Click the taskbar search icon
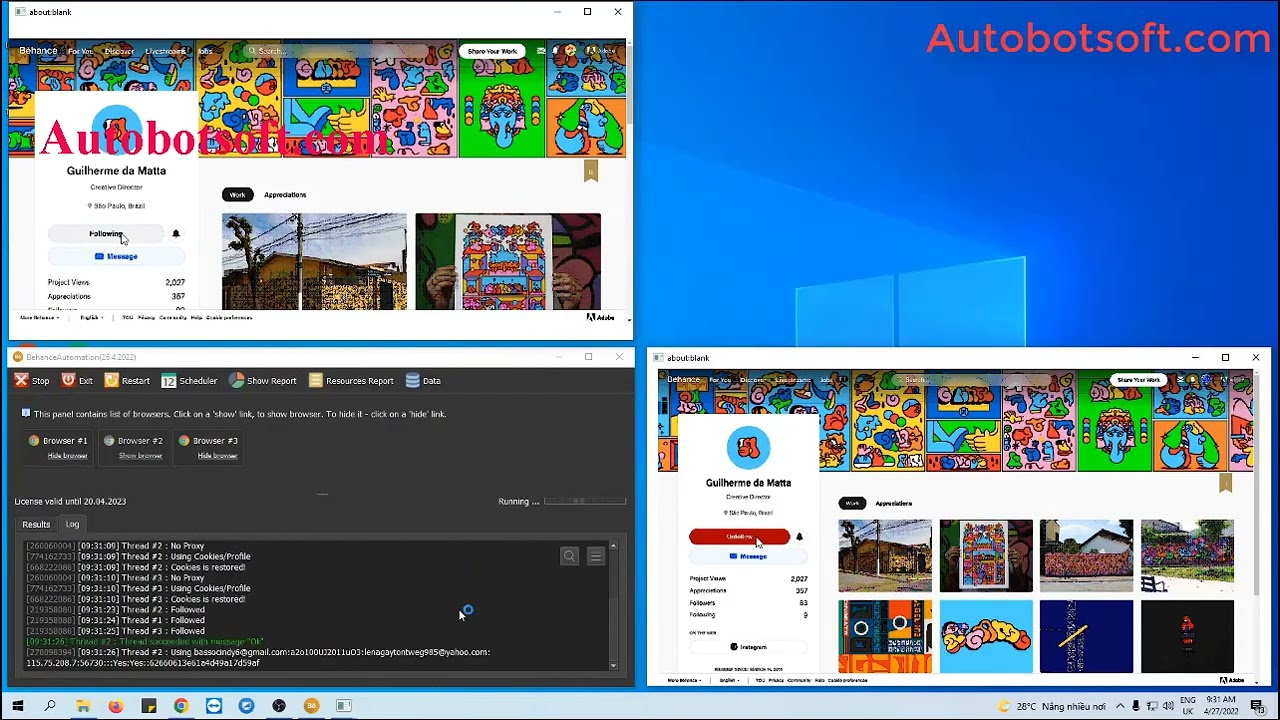The width and height of the screenshot is (1280, 720). [x=50, y=706]
